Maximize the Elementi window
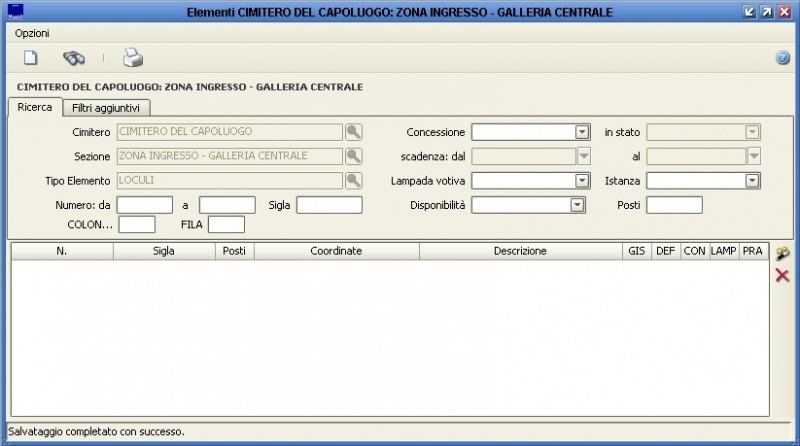This screenshot has width=800, height=446. (x=767, y=12)
